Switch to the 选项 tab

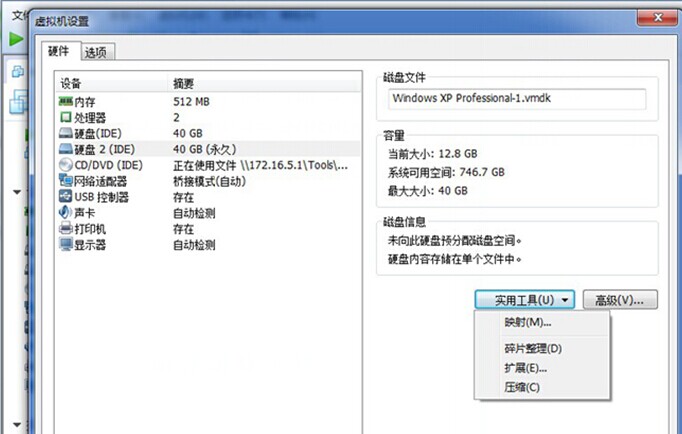[x=96, y=52]
